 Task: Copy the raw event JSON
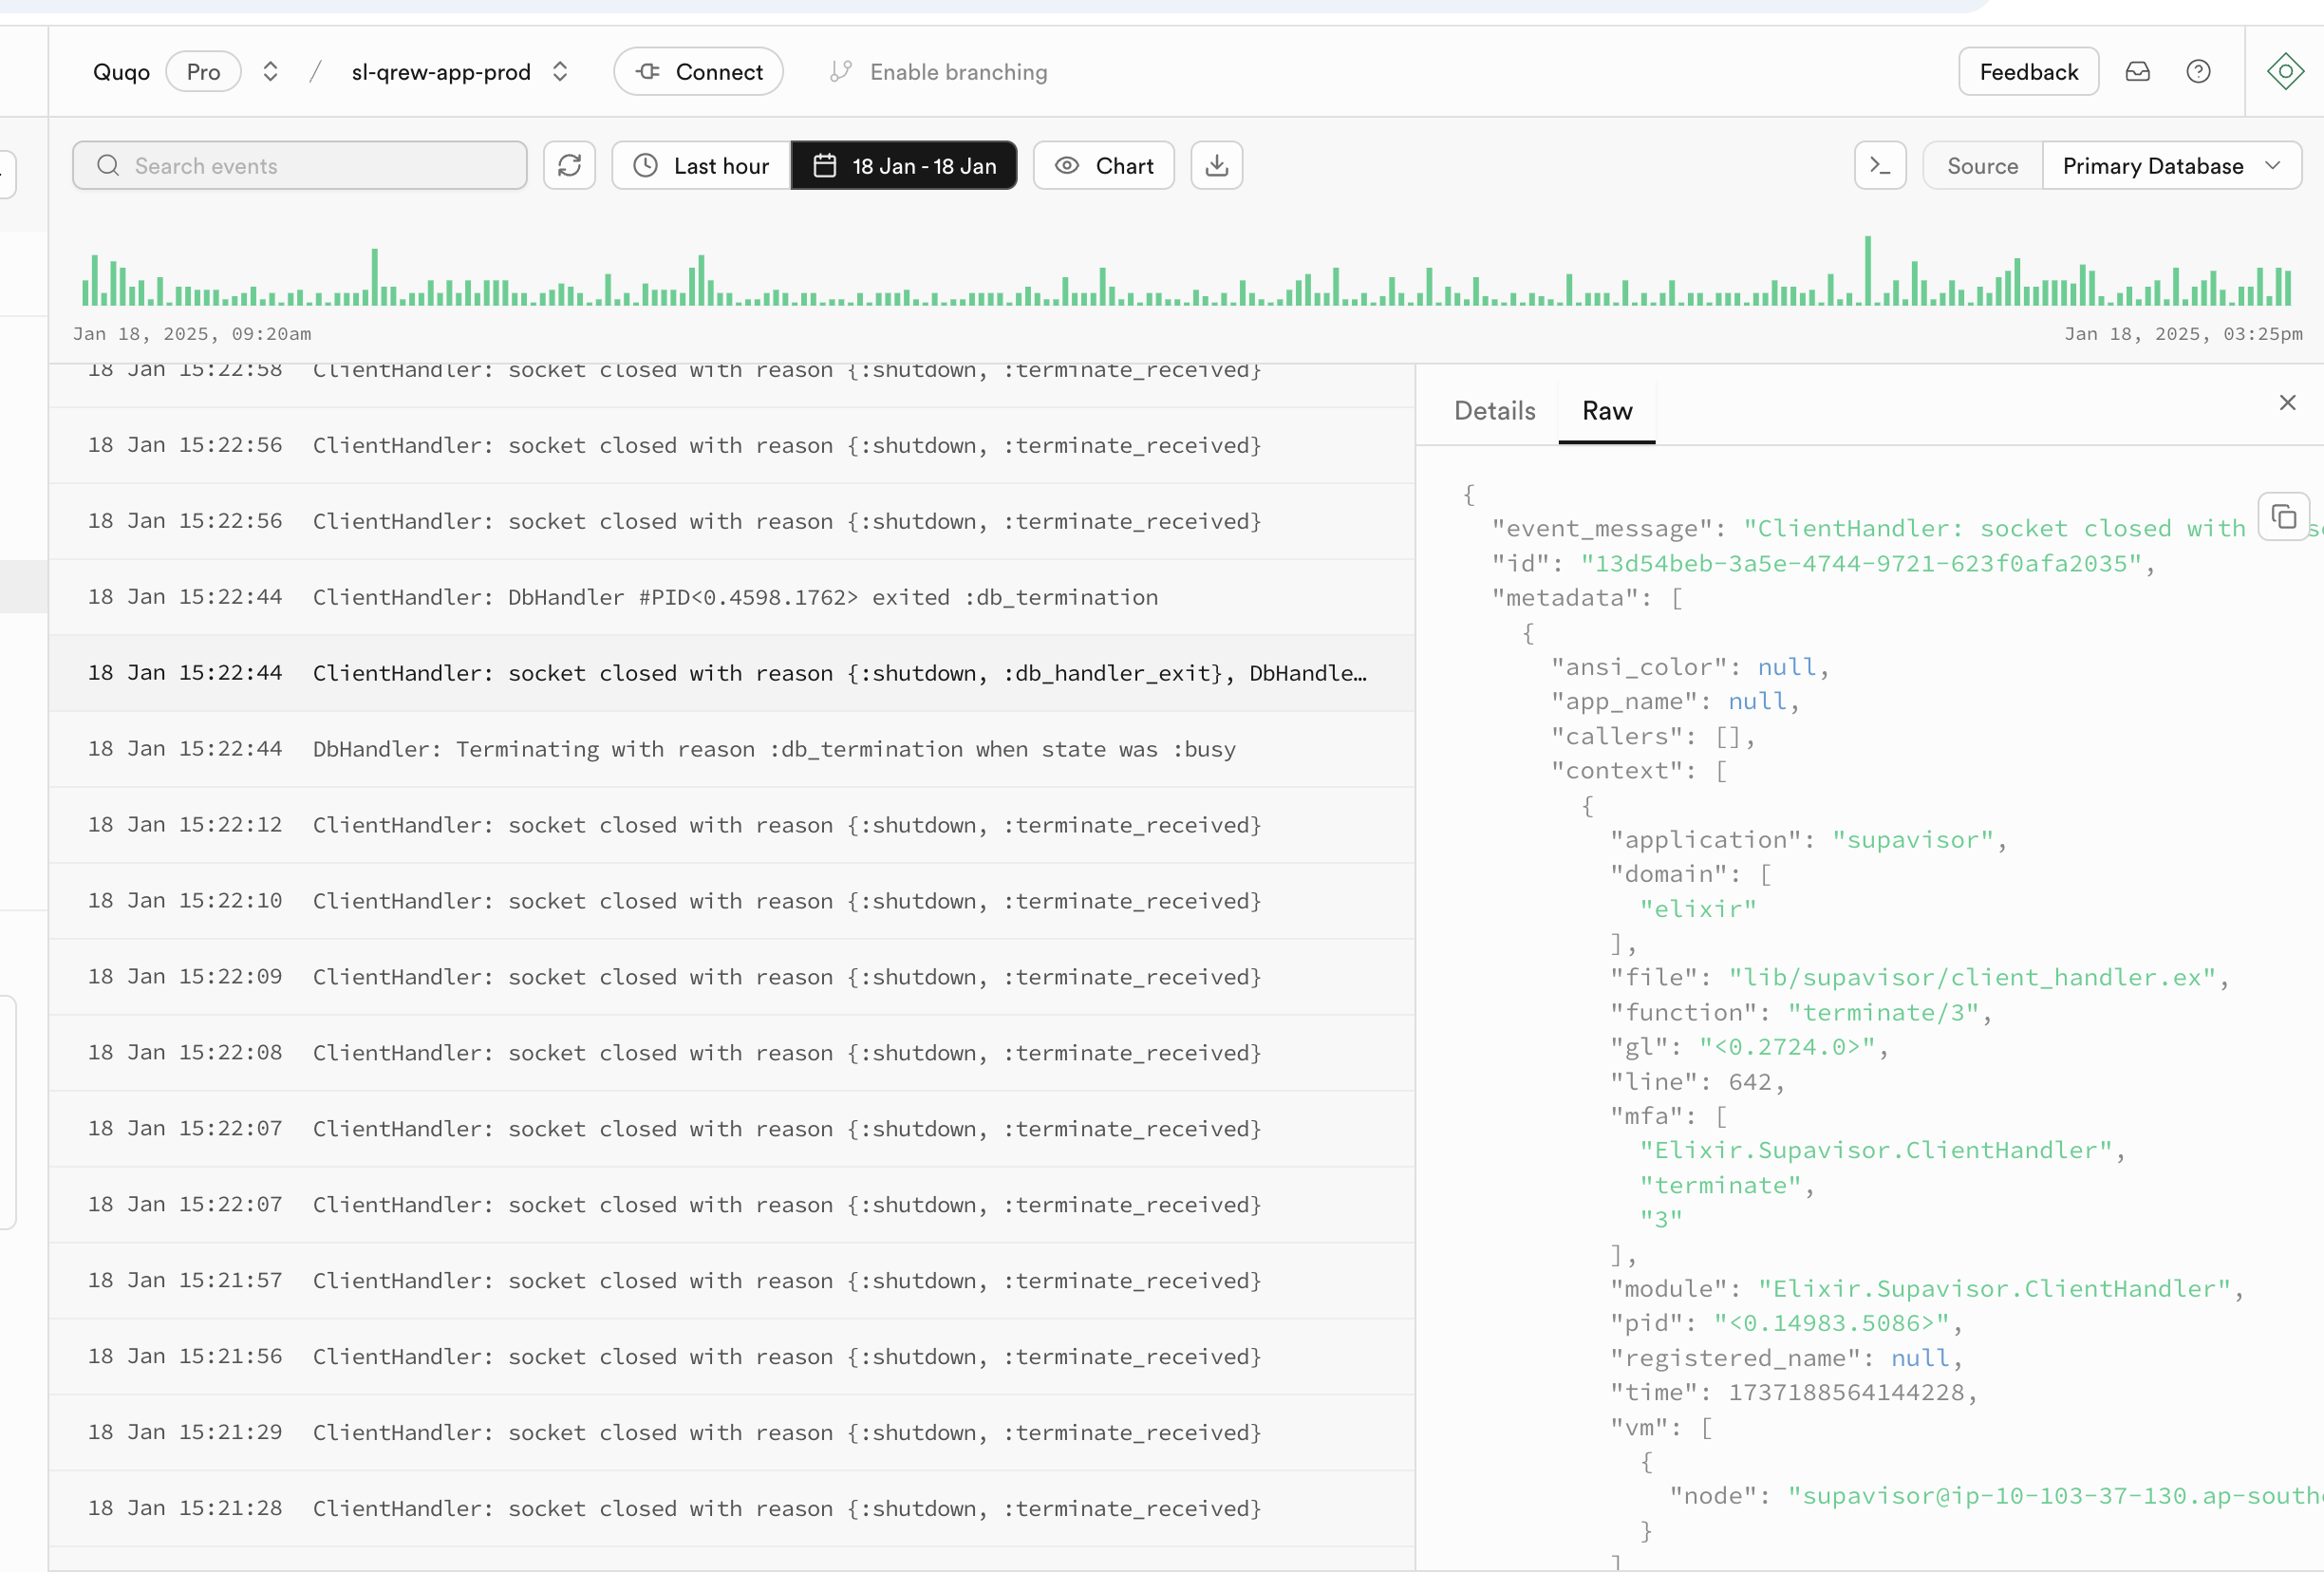click(2284, 517)
